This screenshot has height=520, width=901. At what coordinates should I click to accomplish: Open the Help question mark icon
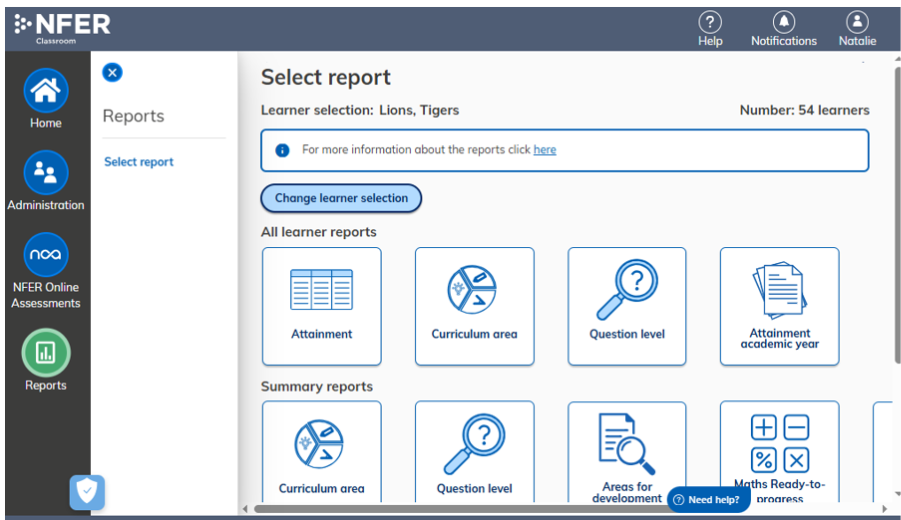pos(710,22)
